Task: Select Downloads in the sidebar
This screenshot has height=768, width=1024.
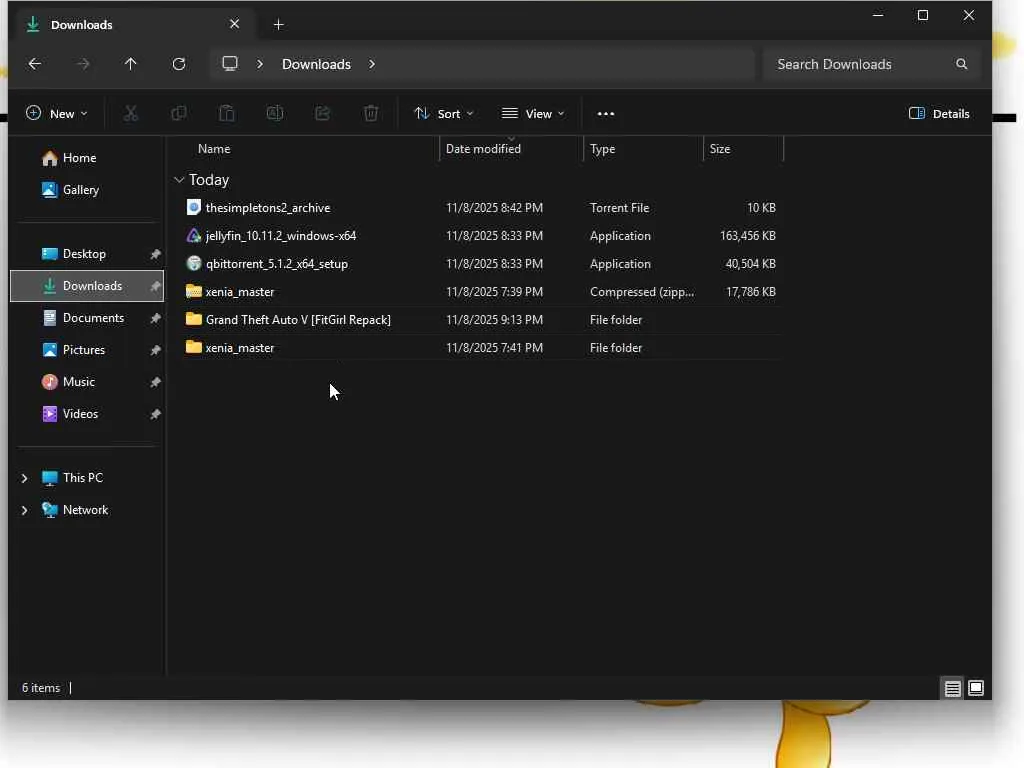Action: 87,286
